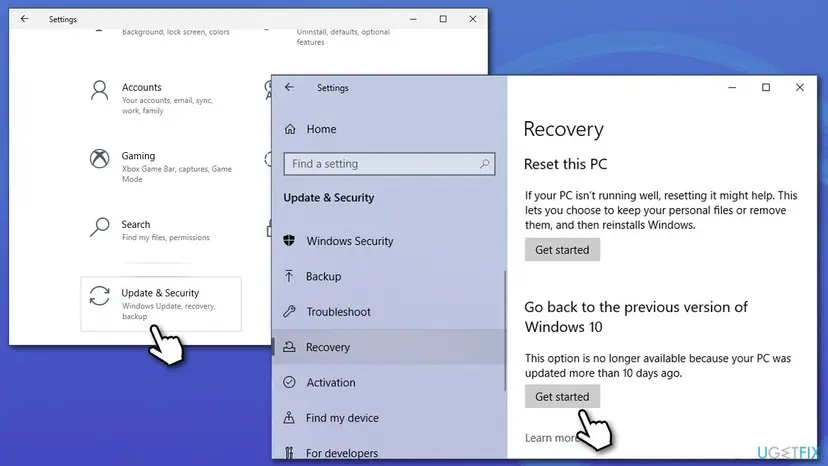
Task: Open Troubleshoot settings page
Action: point(338,312)
